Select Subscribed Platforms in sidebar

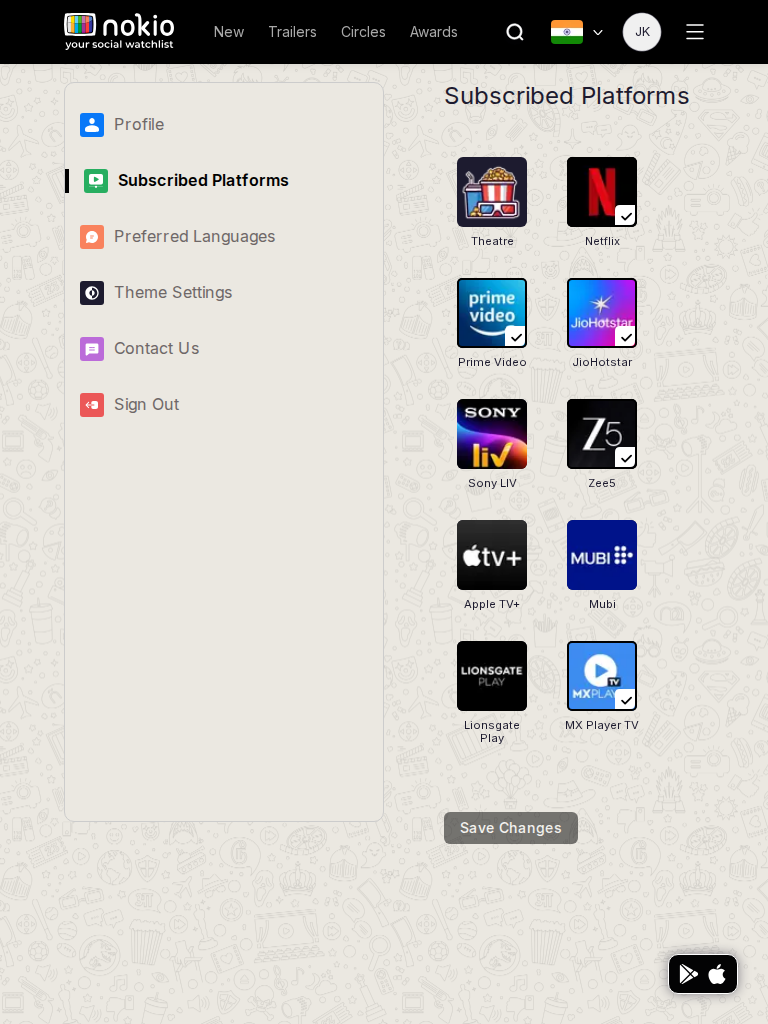click(203, 180)
